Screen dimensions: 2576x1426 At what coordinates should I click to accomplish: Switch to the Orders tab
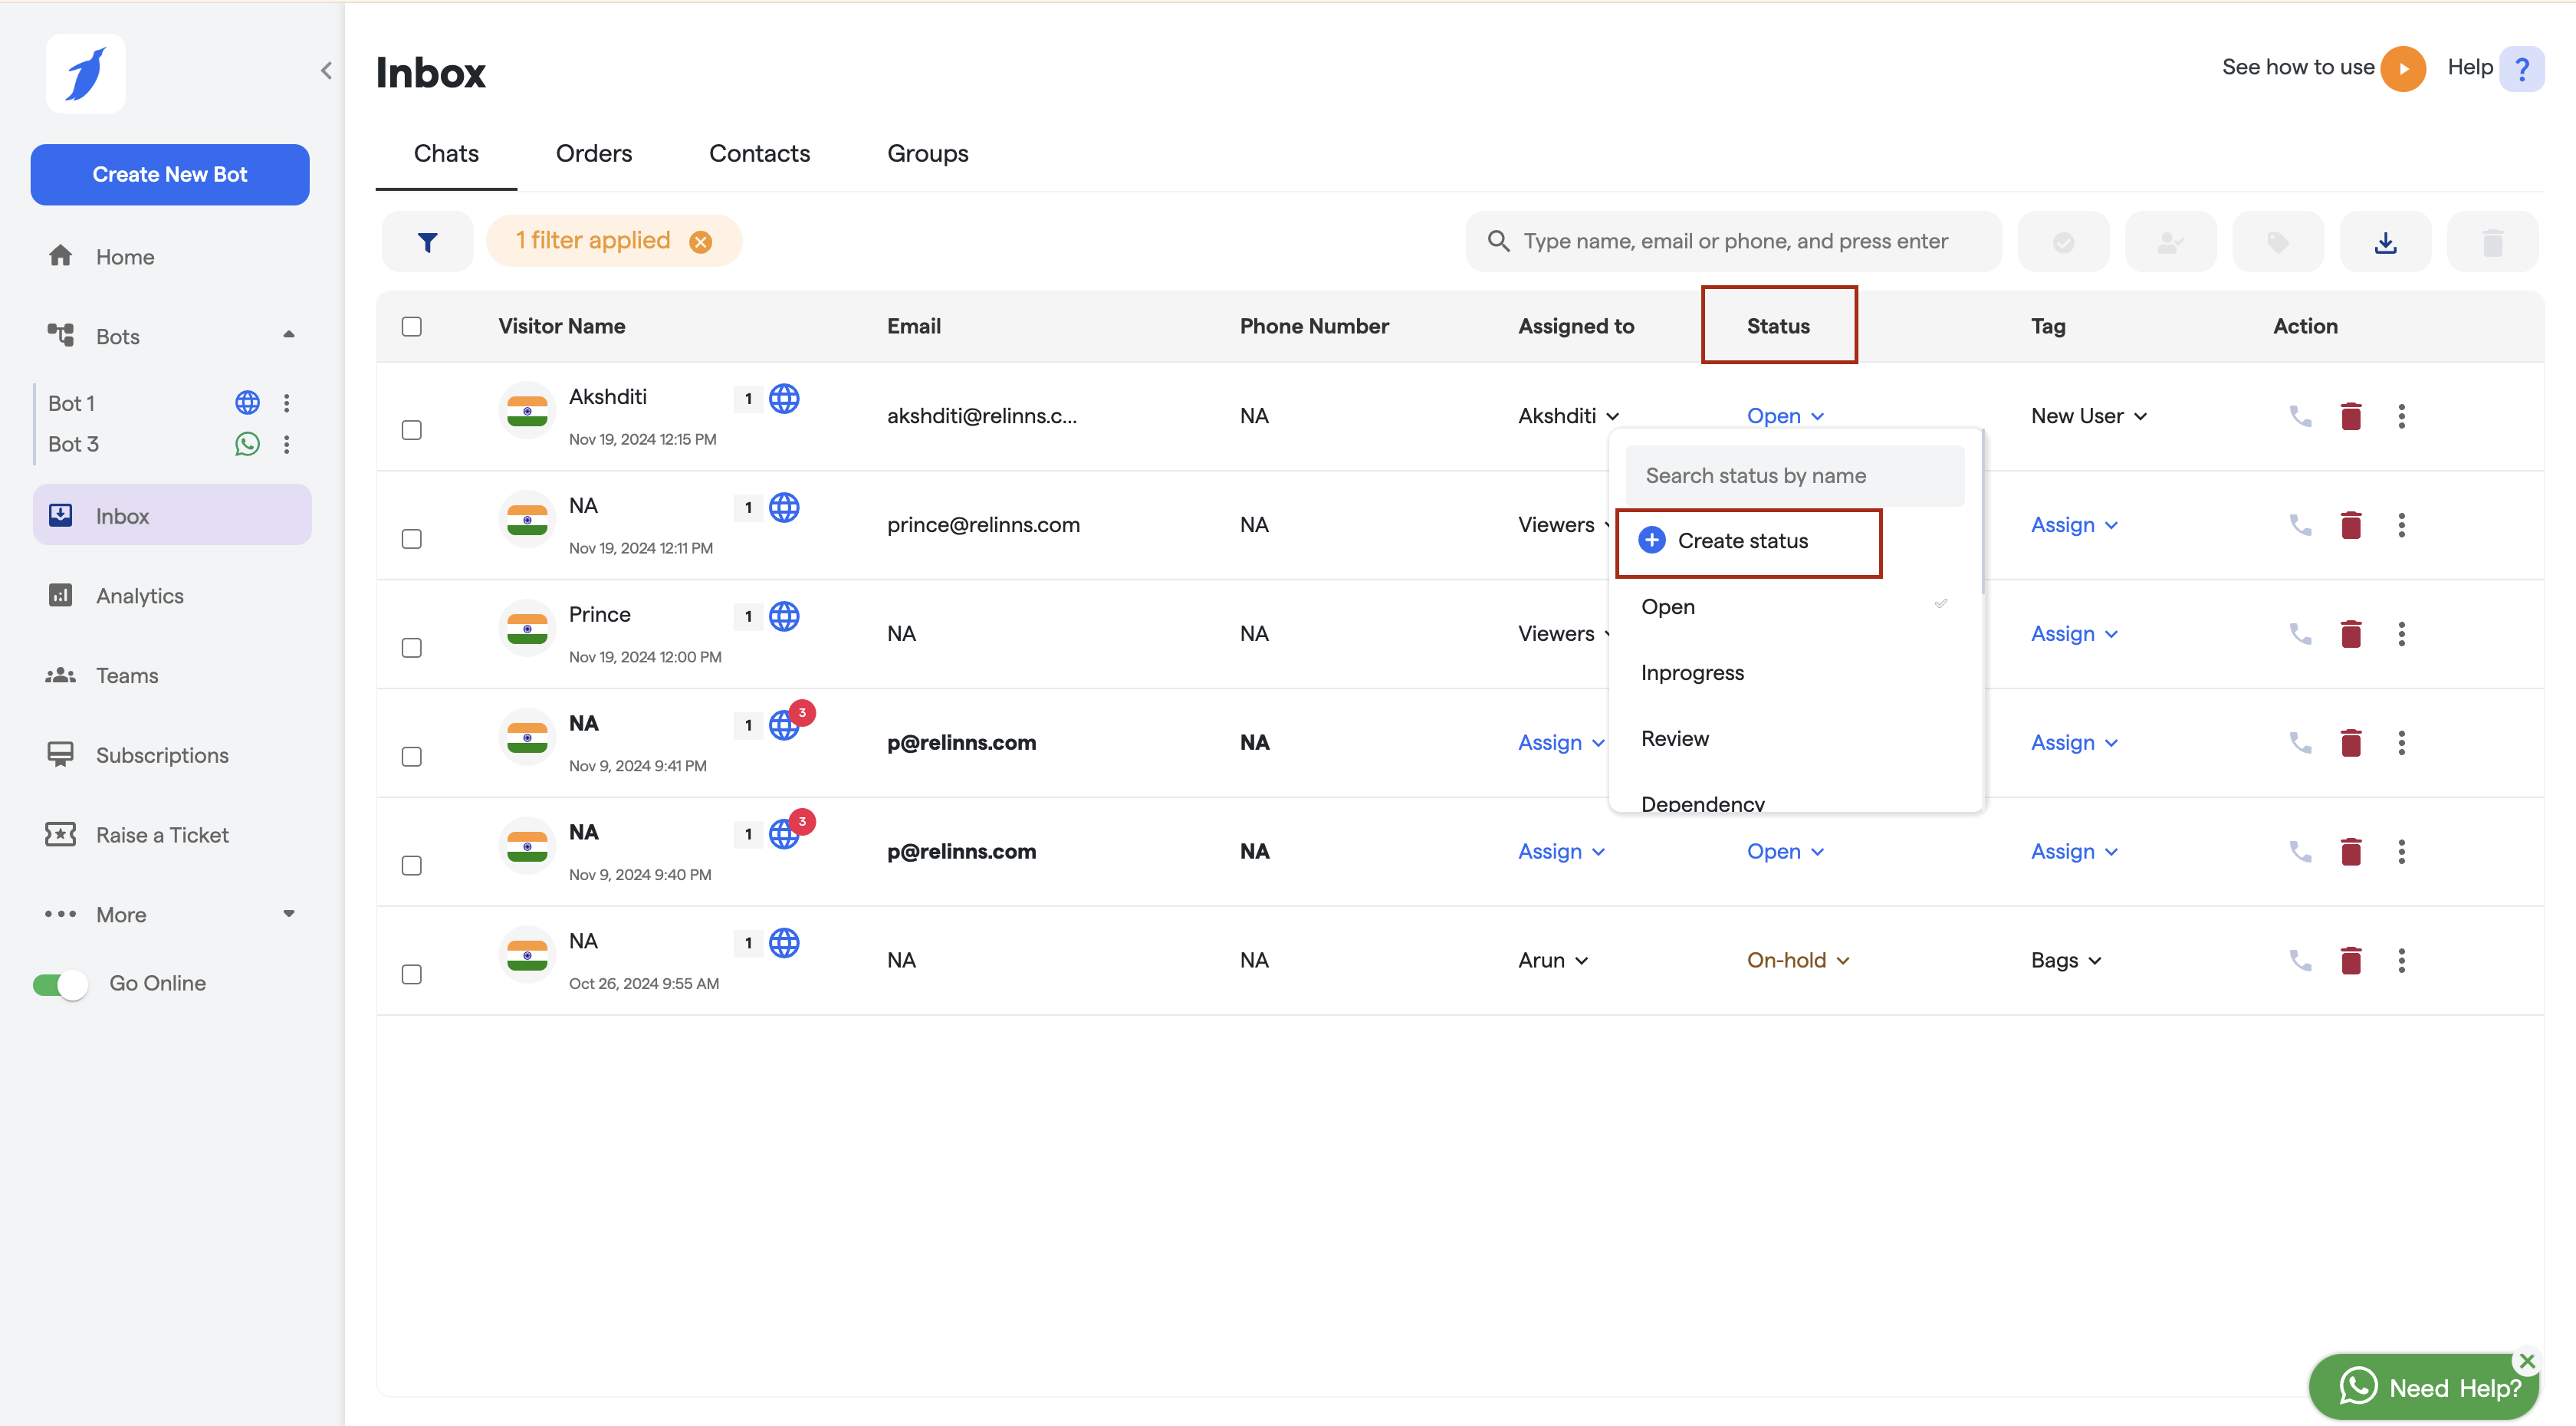(593, 153)
